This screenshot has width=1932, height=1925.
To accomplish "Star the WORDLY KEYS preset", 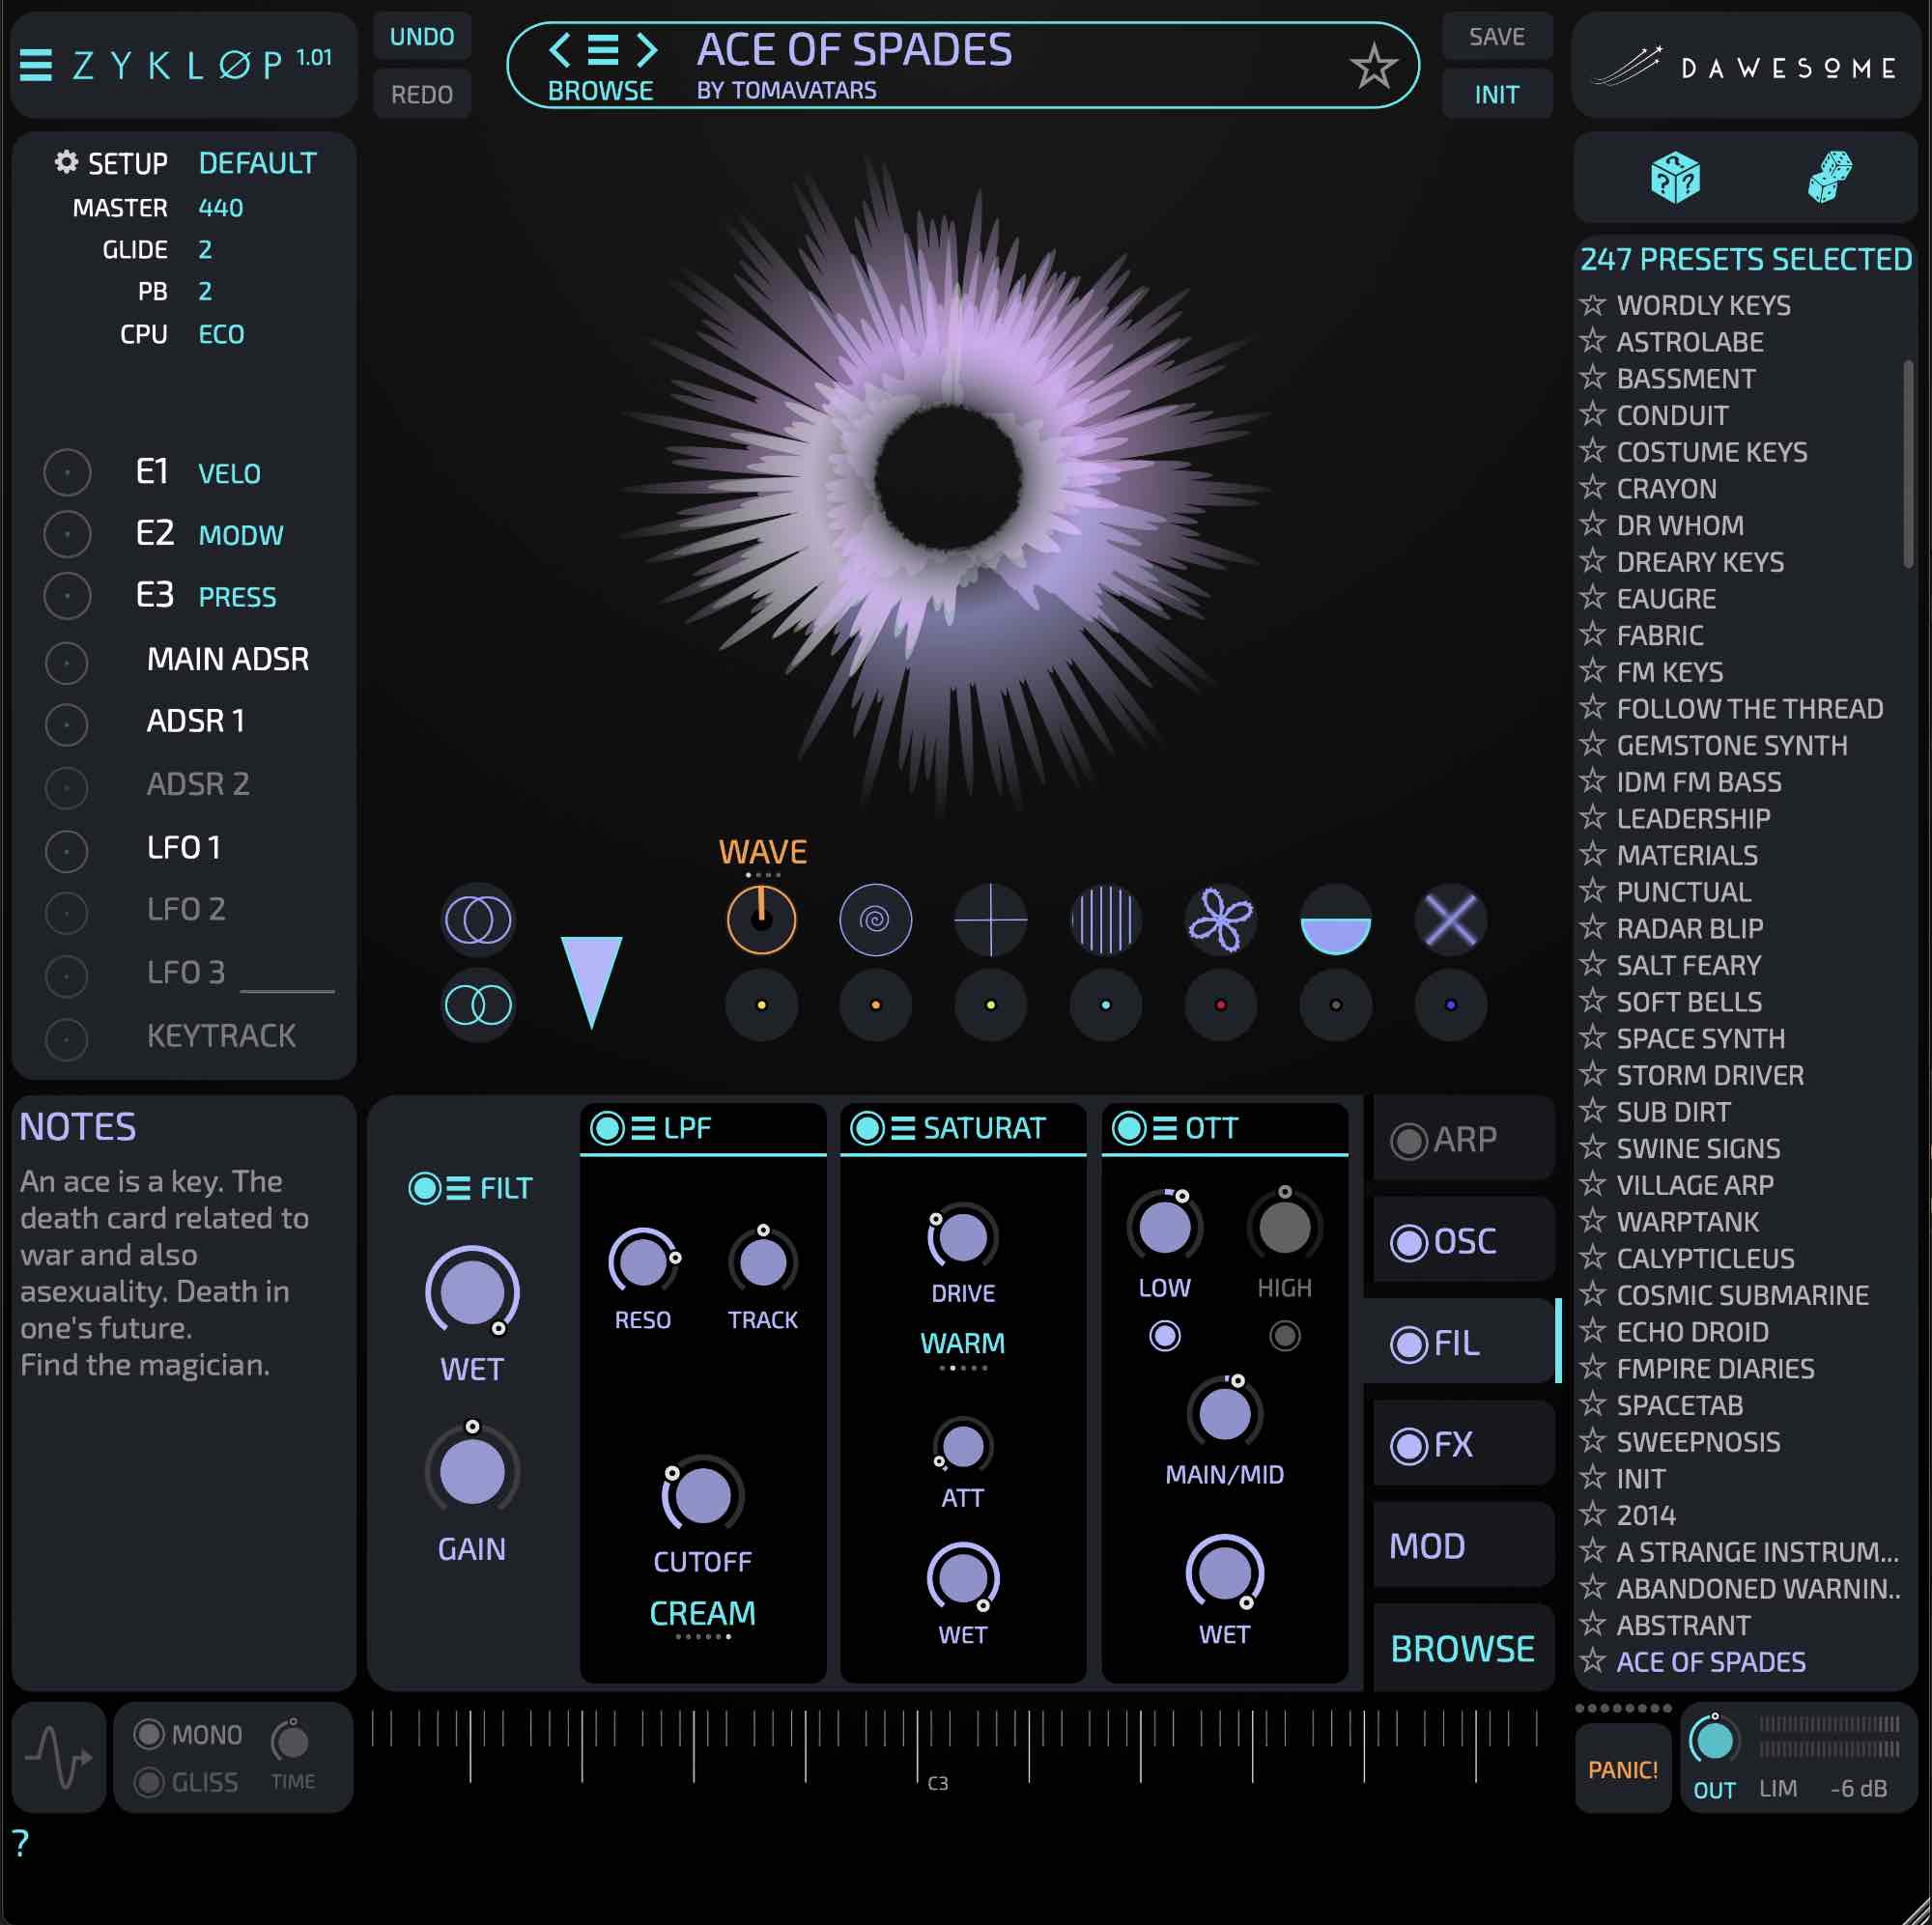I will pyautogui.click(x=1592, y=304).
